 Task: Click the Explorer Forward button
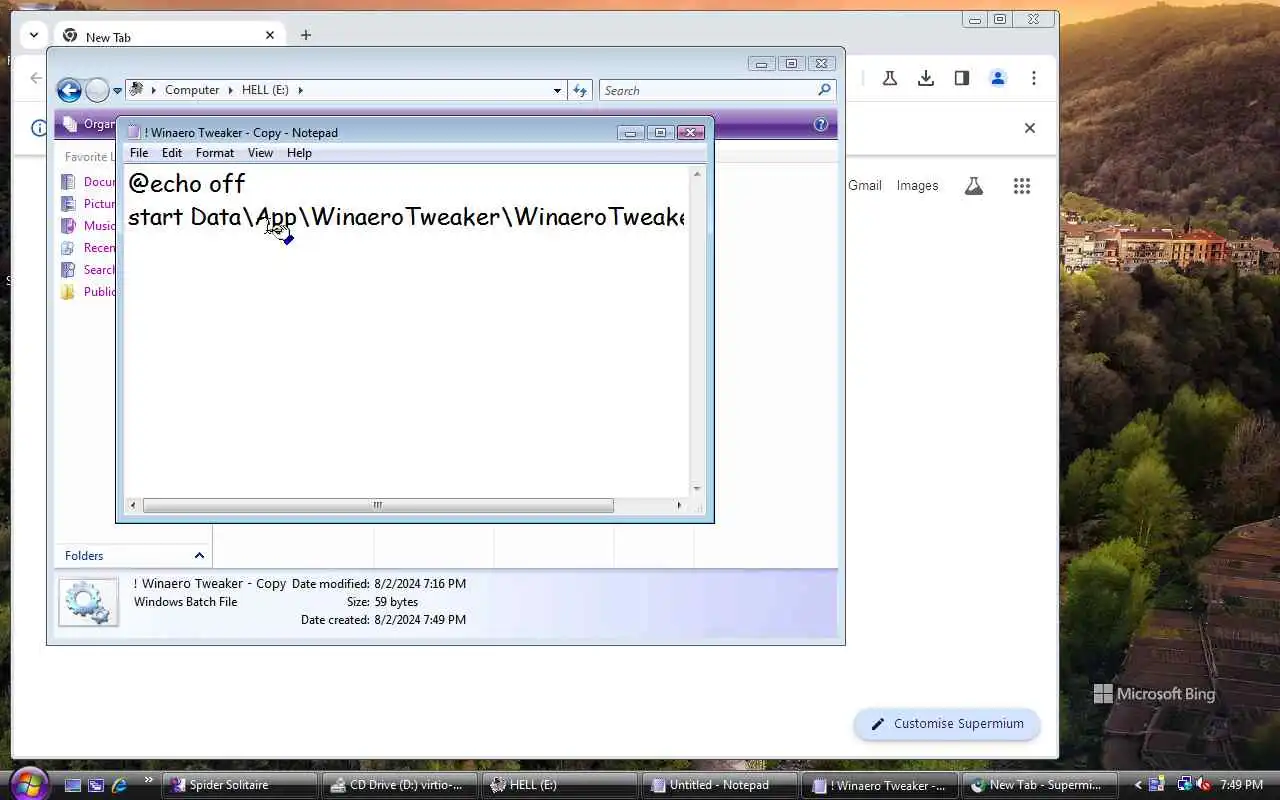(97, 91)
